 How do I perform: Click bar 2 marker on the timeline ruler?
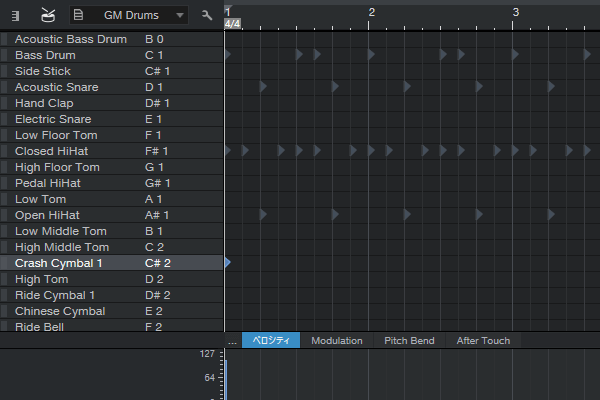click(371, 12)
